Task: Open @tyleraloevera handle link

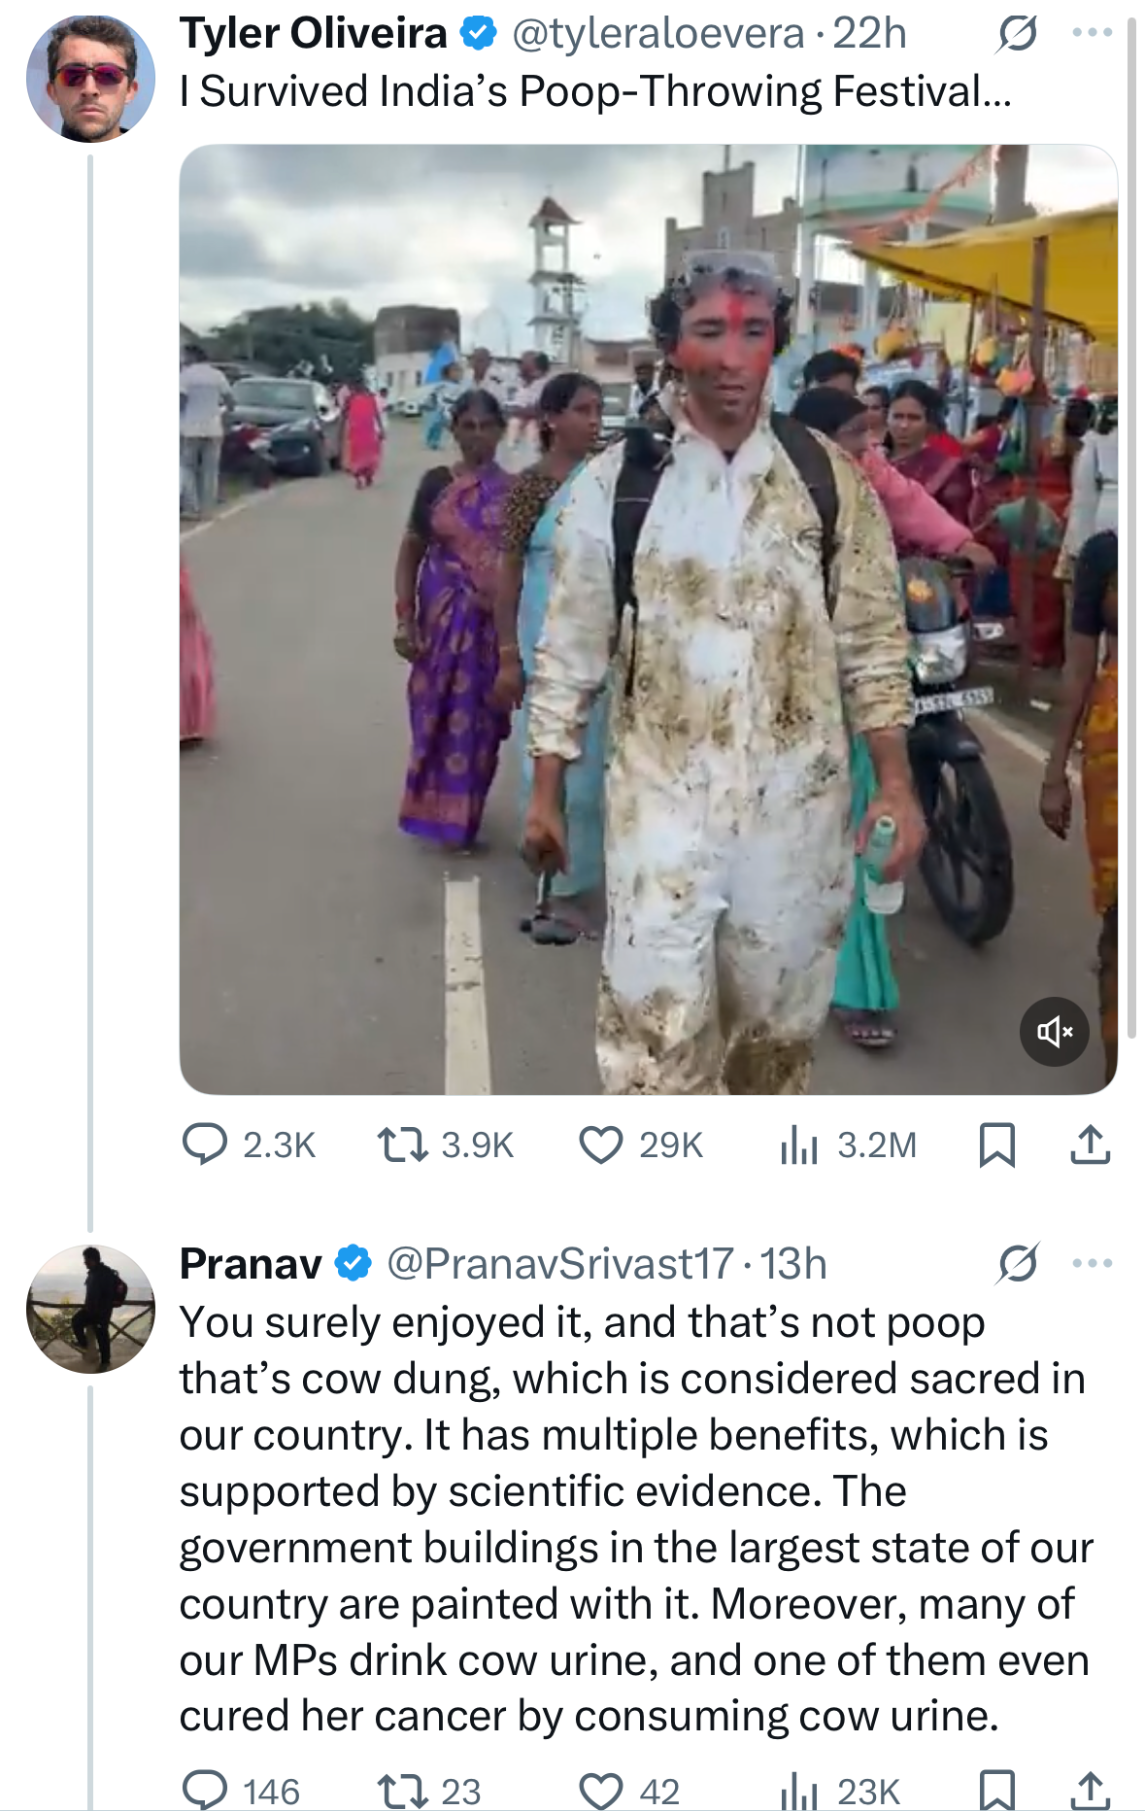Action: 658,34
